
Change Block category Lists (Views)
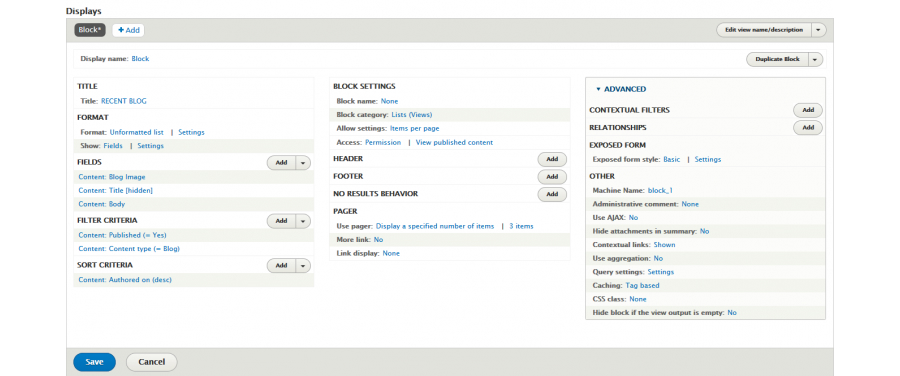(412, 114)
